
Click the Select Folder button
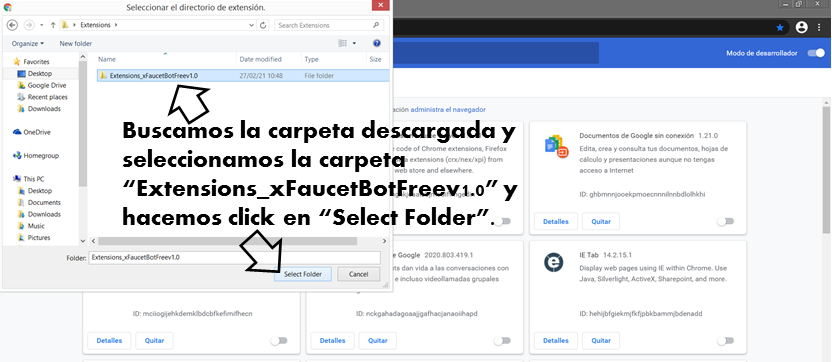303,274
